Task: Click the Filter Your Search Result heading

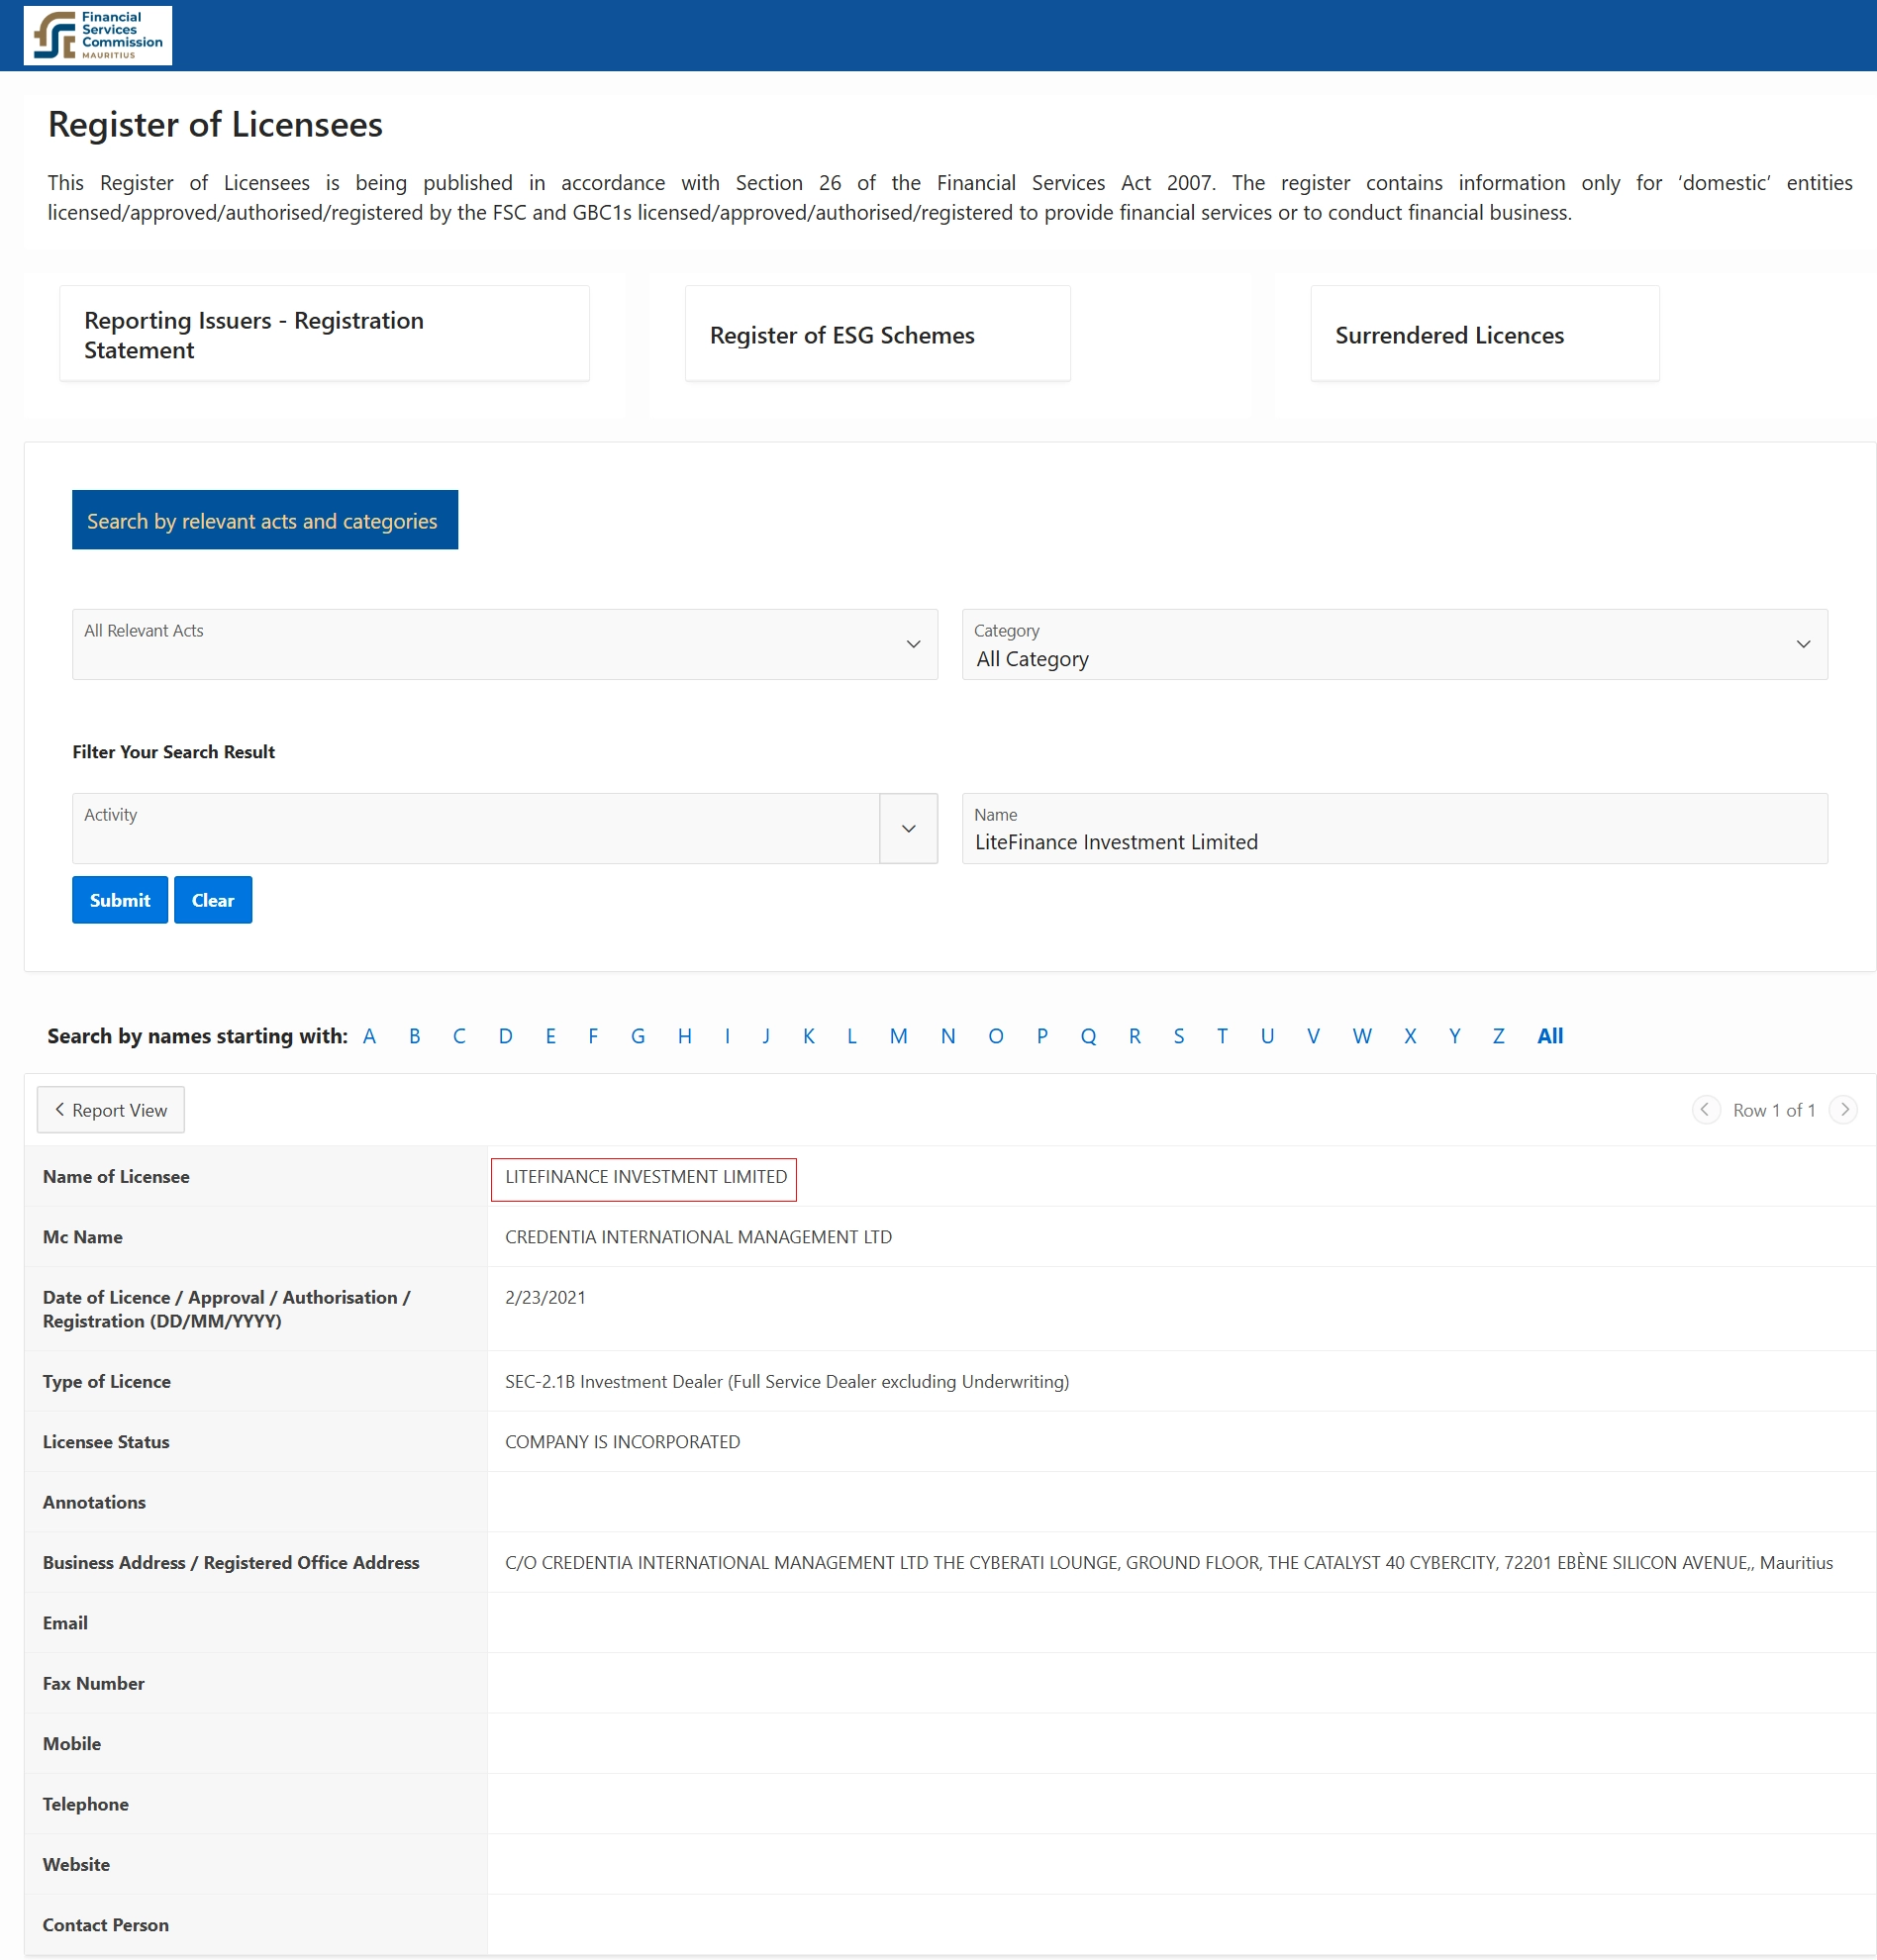Action: click(x=173, y=752)
